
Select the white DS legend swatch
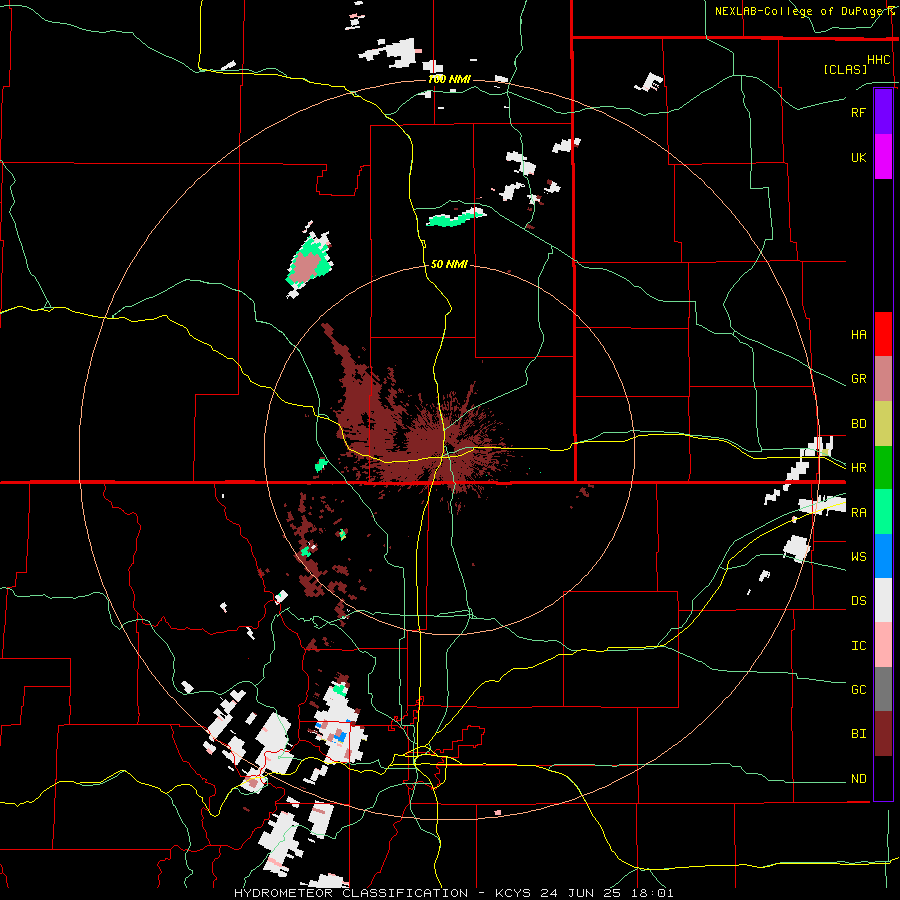click(x=883, y=600)
